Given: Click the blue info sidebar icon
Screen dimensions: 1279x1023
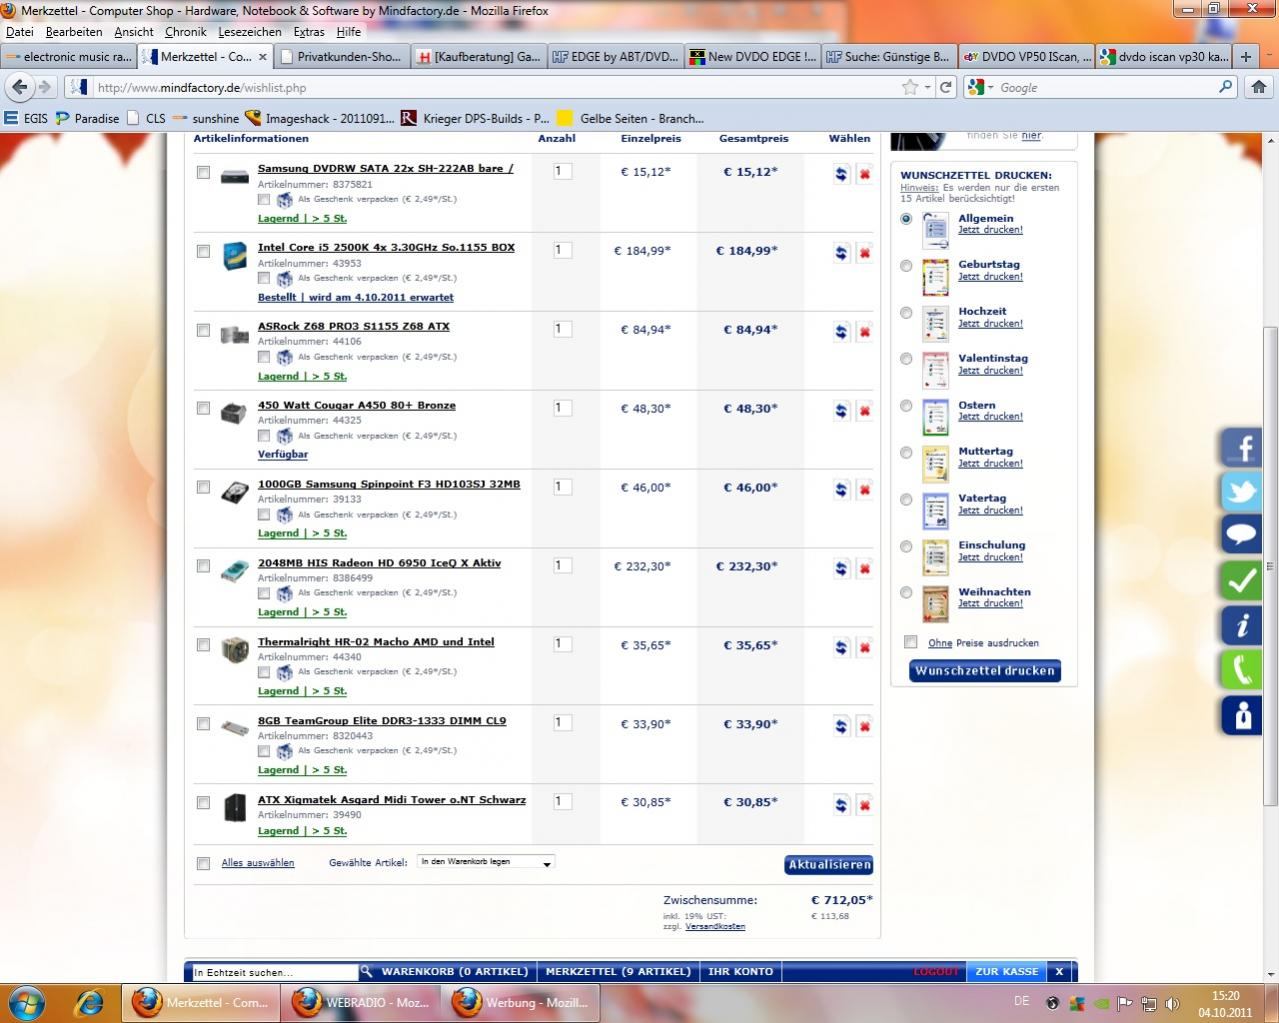Looking at the screenshot, I should point(1241,625).
